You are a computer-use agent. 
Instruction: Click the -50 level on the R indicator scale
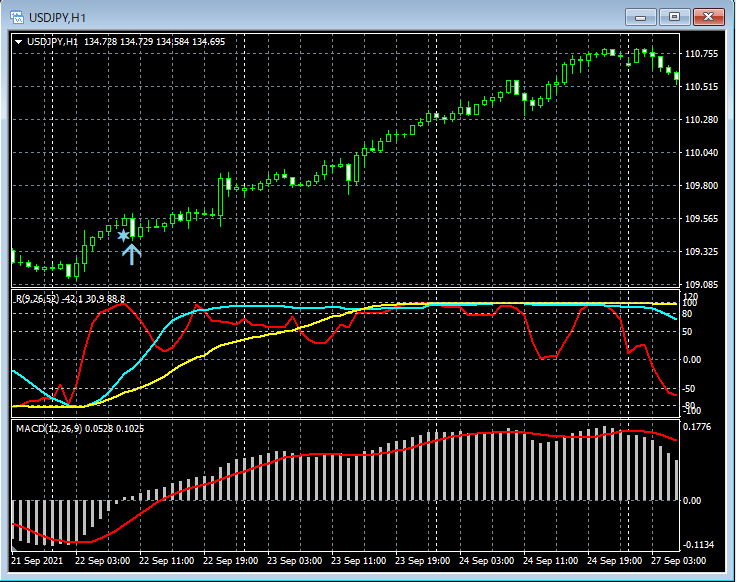pyautogui.click(x=688, y=389)
